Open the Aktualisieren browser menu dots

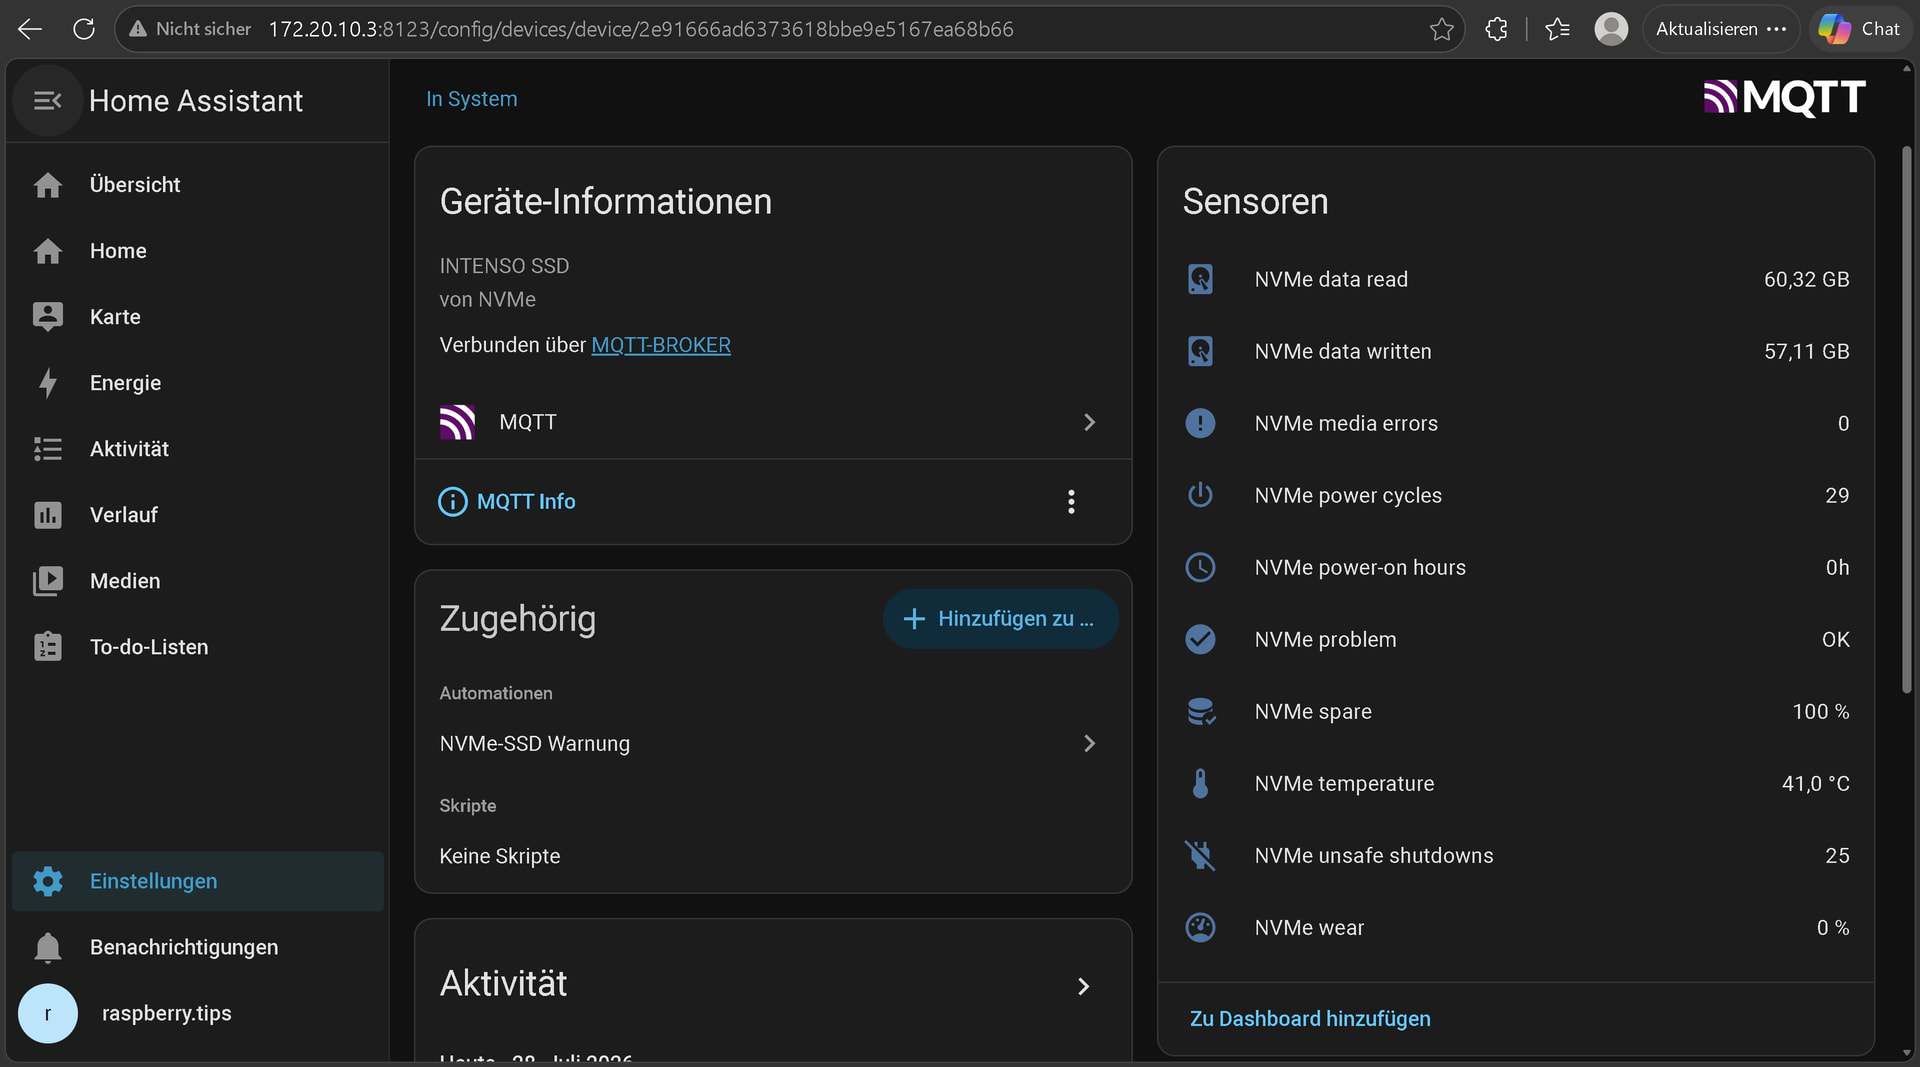click(1776, 29)
